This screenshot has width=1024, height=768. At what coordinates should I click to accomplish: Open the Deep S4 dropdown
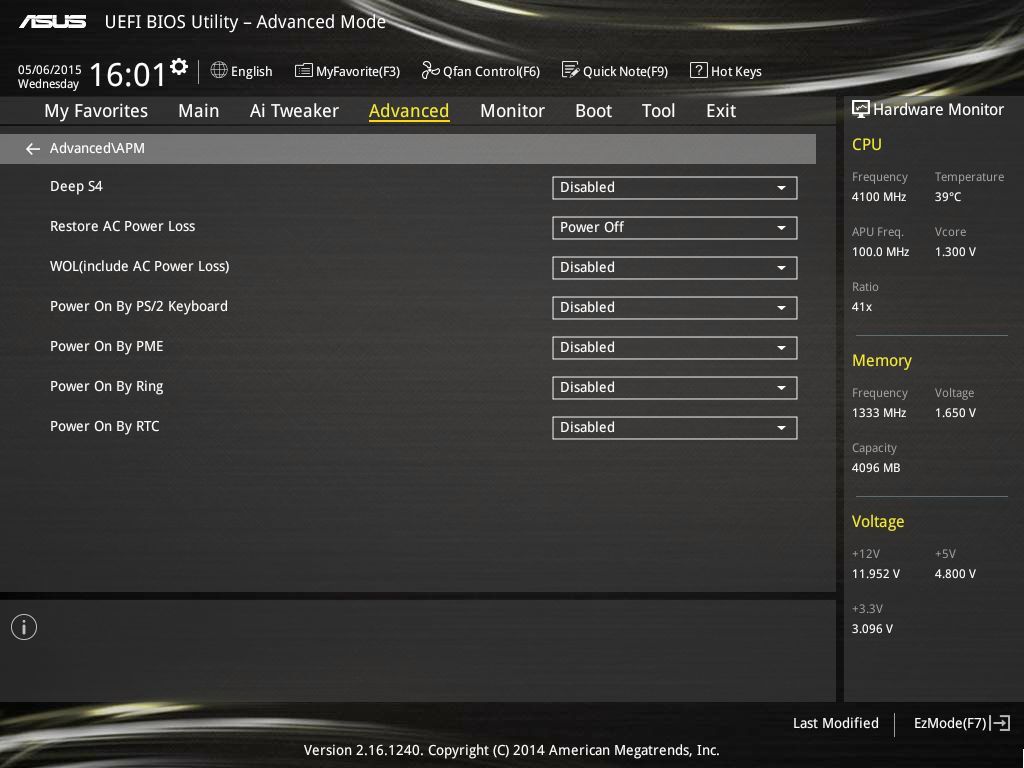[675, 187]
